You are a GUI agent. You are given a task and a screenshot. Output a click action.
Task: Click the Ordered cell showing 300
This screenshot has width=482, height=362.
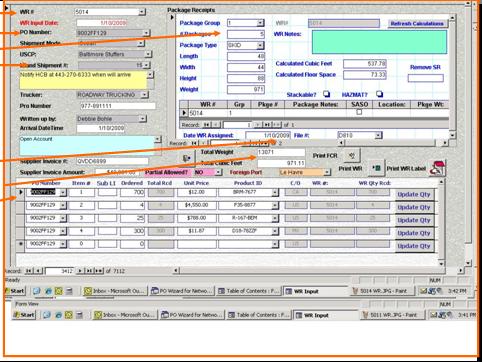pos(132,231)
